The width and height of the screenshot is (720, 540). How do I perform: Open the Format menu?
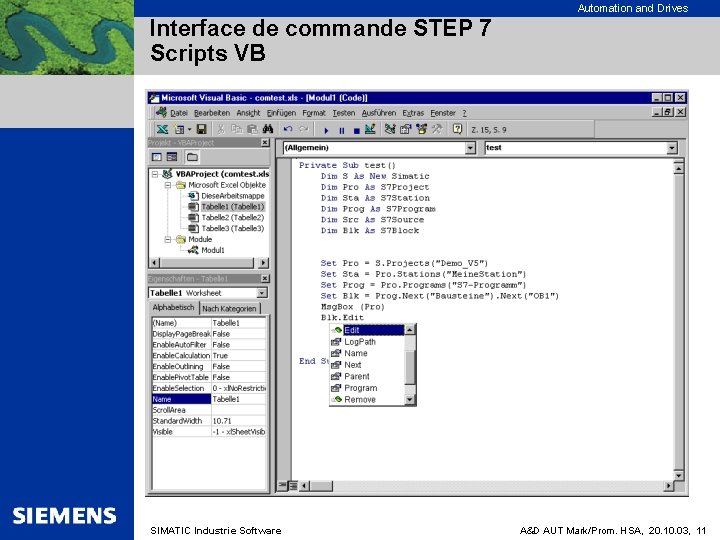pyautogui.click(x=314, y=113)
